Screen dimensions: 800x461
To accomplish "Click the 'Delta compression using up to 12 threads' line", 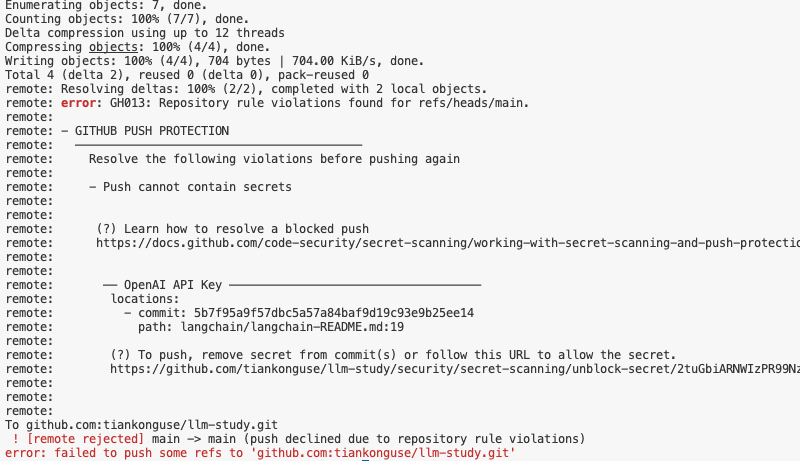I will [x=145, y=33].
